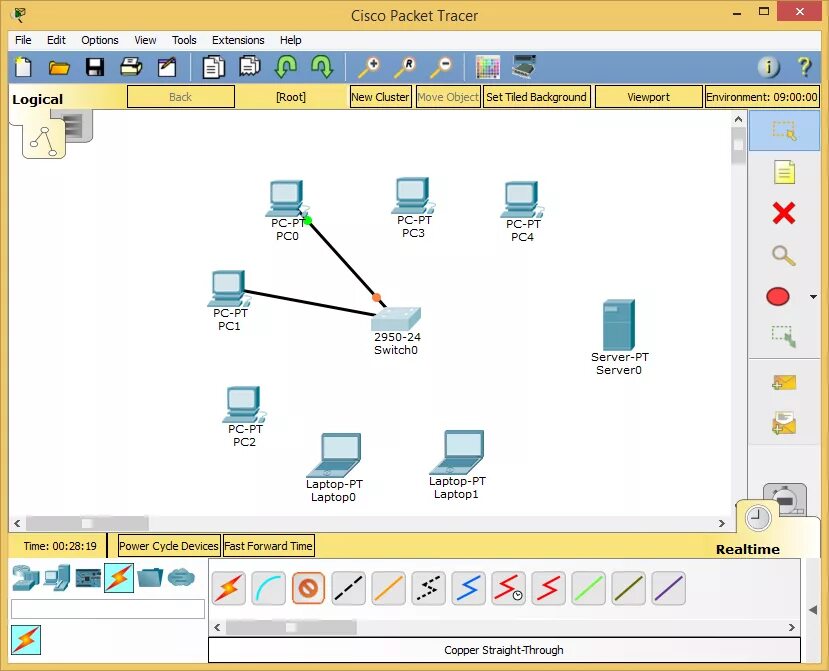Pick the Phone zigzag dotted cable
This screenshot has width=829, height=671.
pyautogui.click(x=428, y=588)
